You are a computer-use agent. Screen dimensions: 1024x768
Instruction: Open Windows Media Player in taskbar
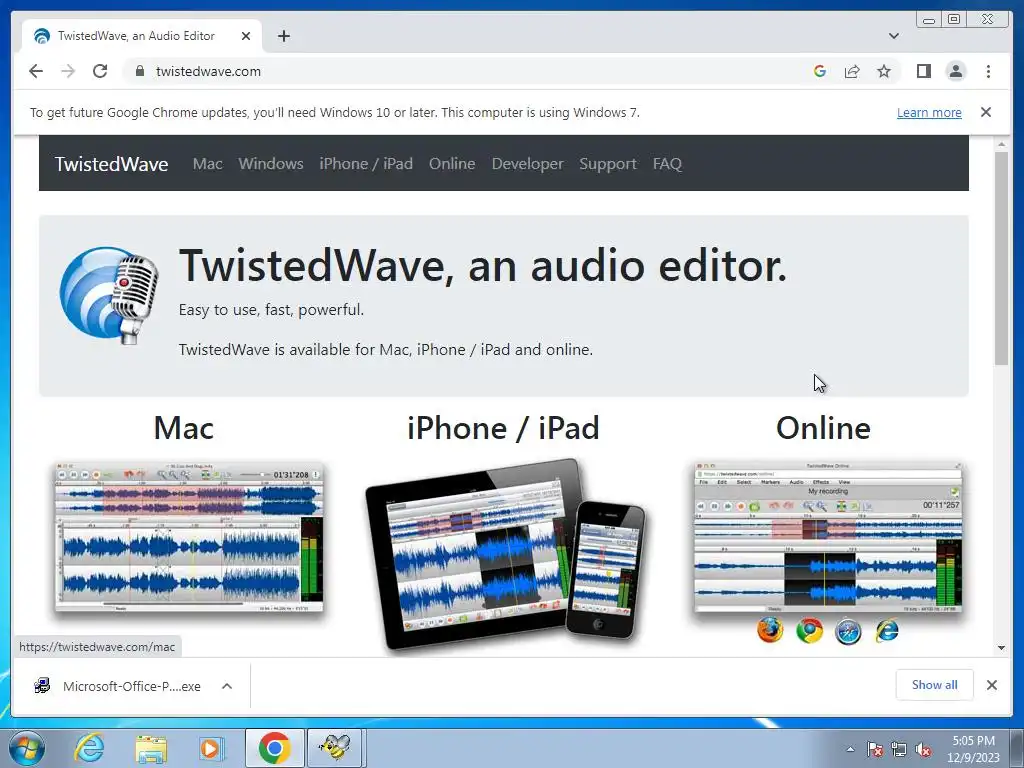click(210, 748)
